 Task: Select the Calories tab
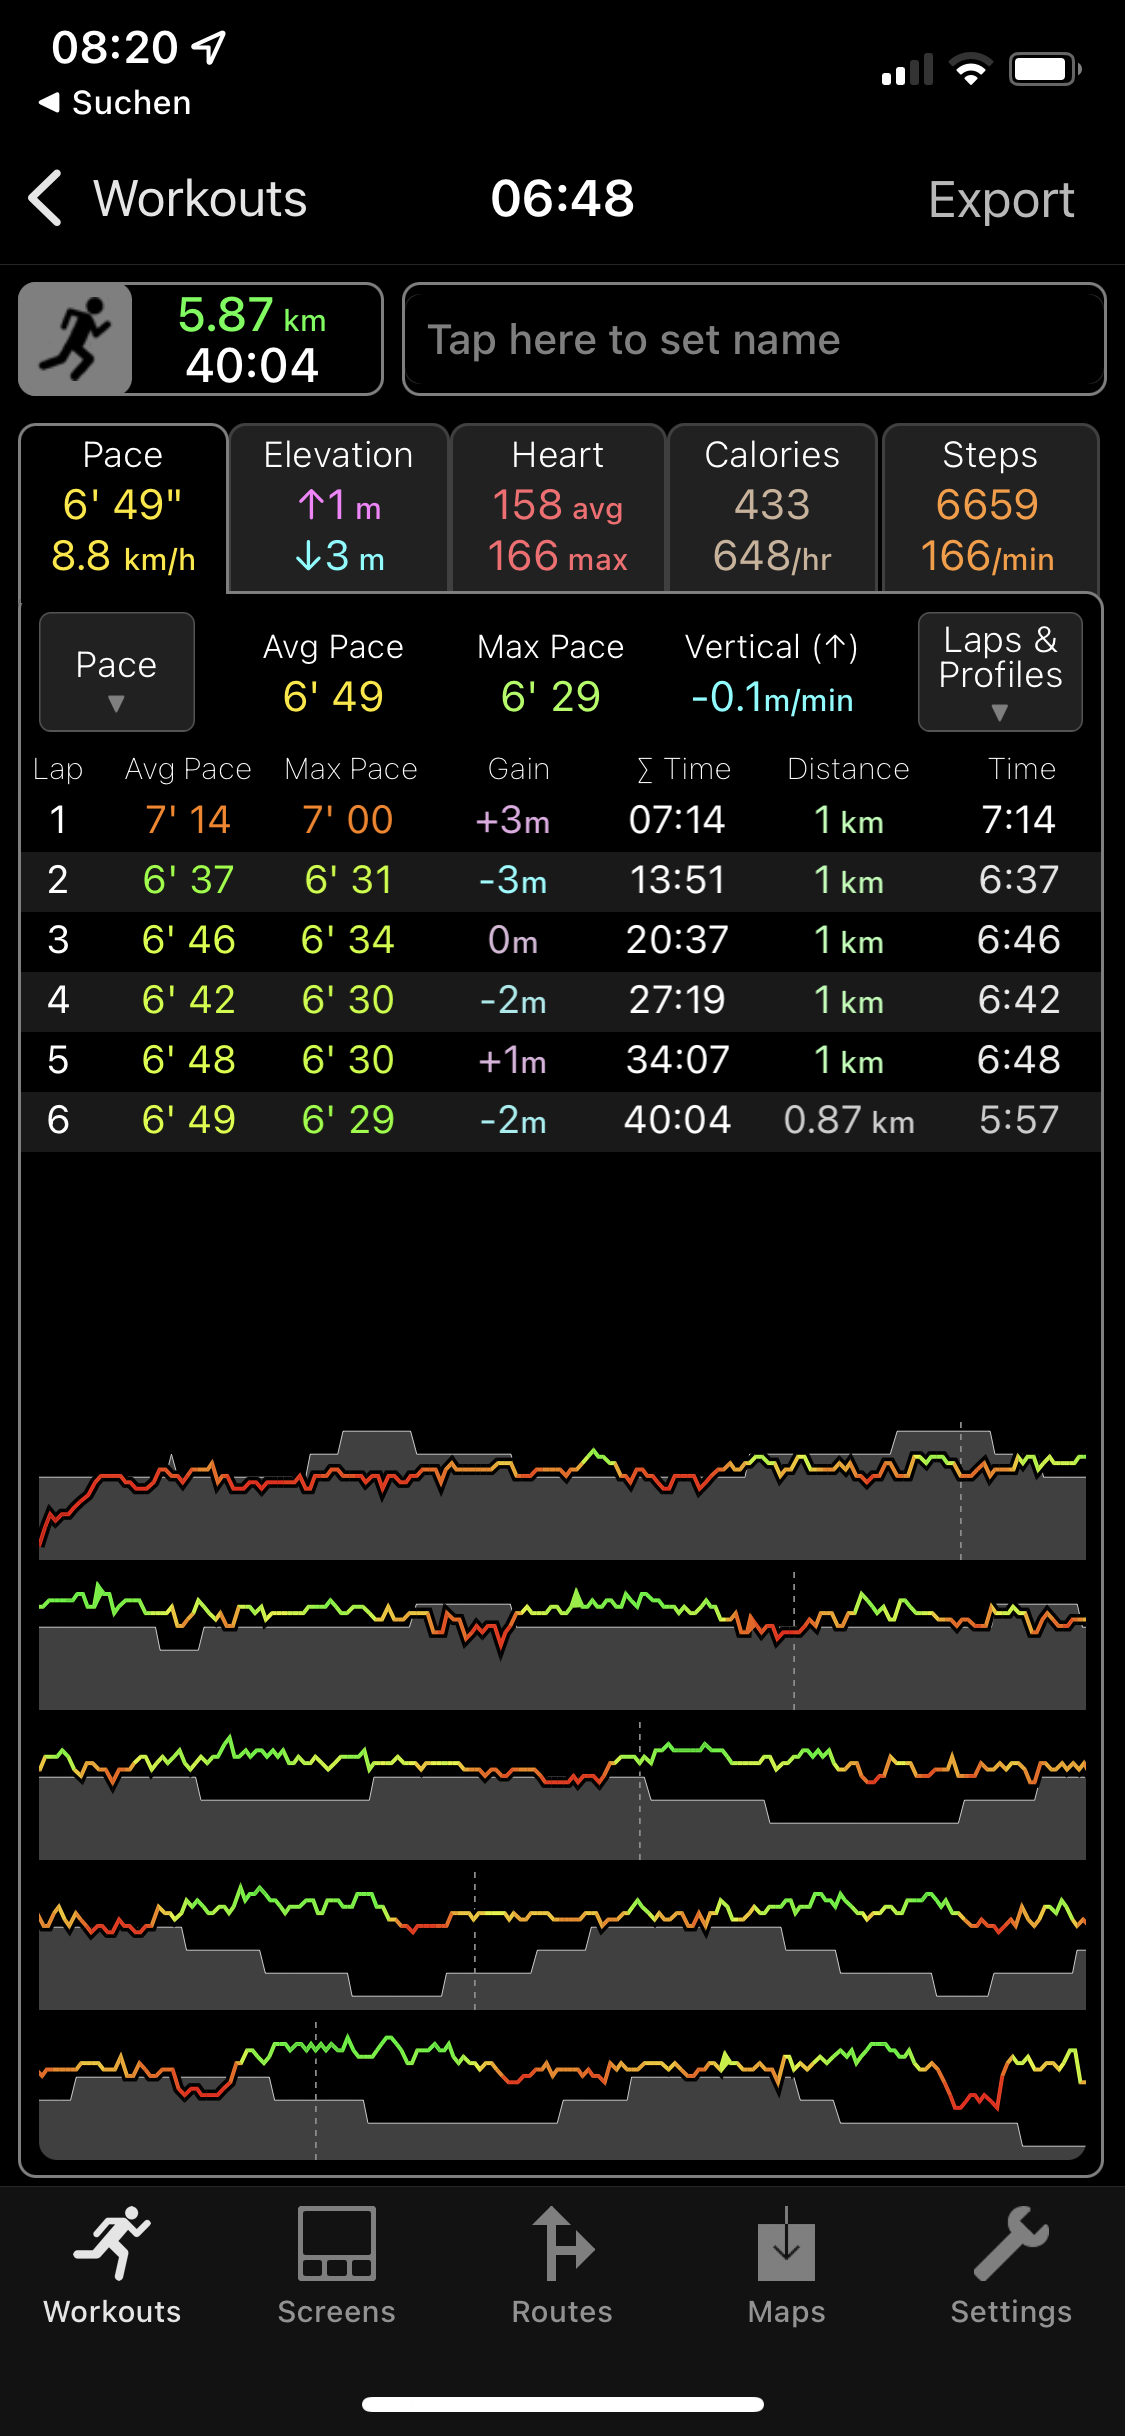coord(772,508)
